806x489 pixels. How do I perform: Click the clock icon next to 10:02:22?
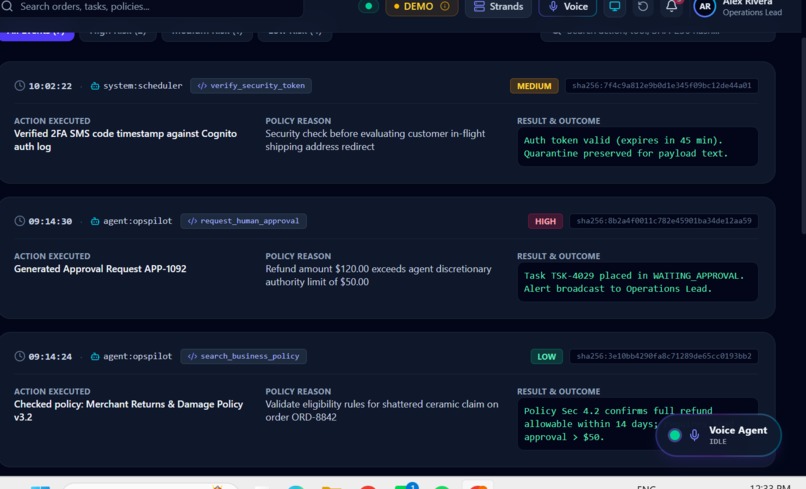pos(20,86)
